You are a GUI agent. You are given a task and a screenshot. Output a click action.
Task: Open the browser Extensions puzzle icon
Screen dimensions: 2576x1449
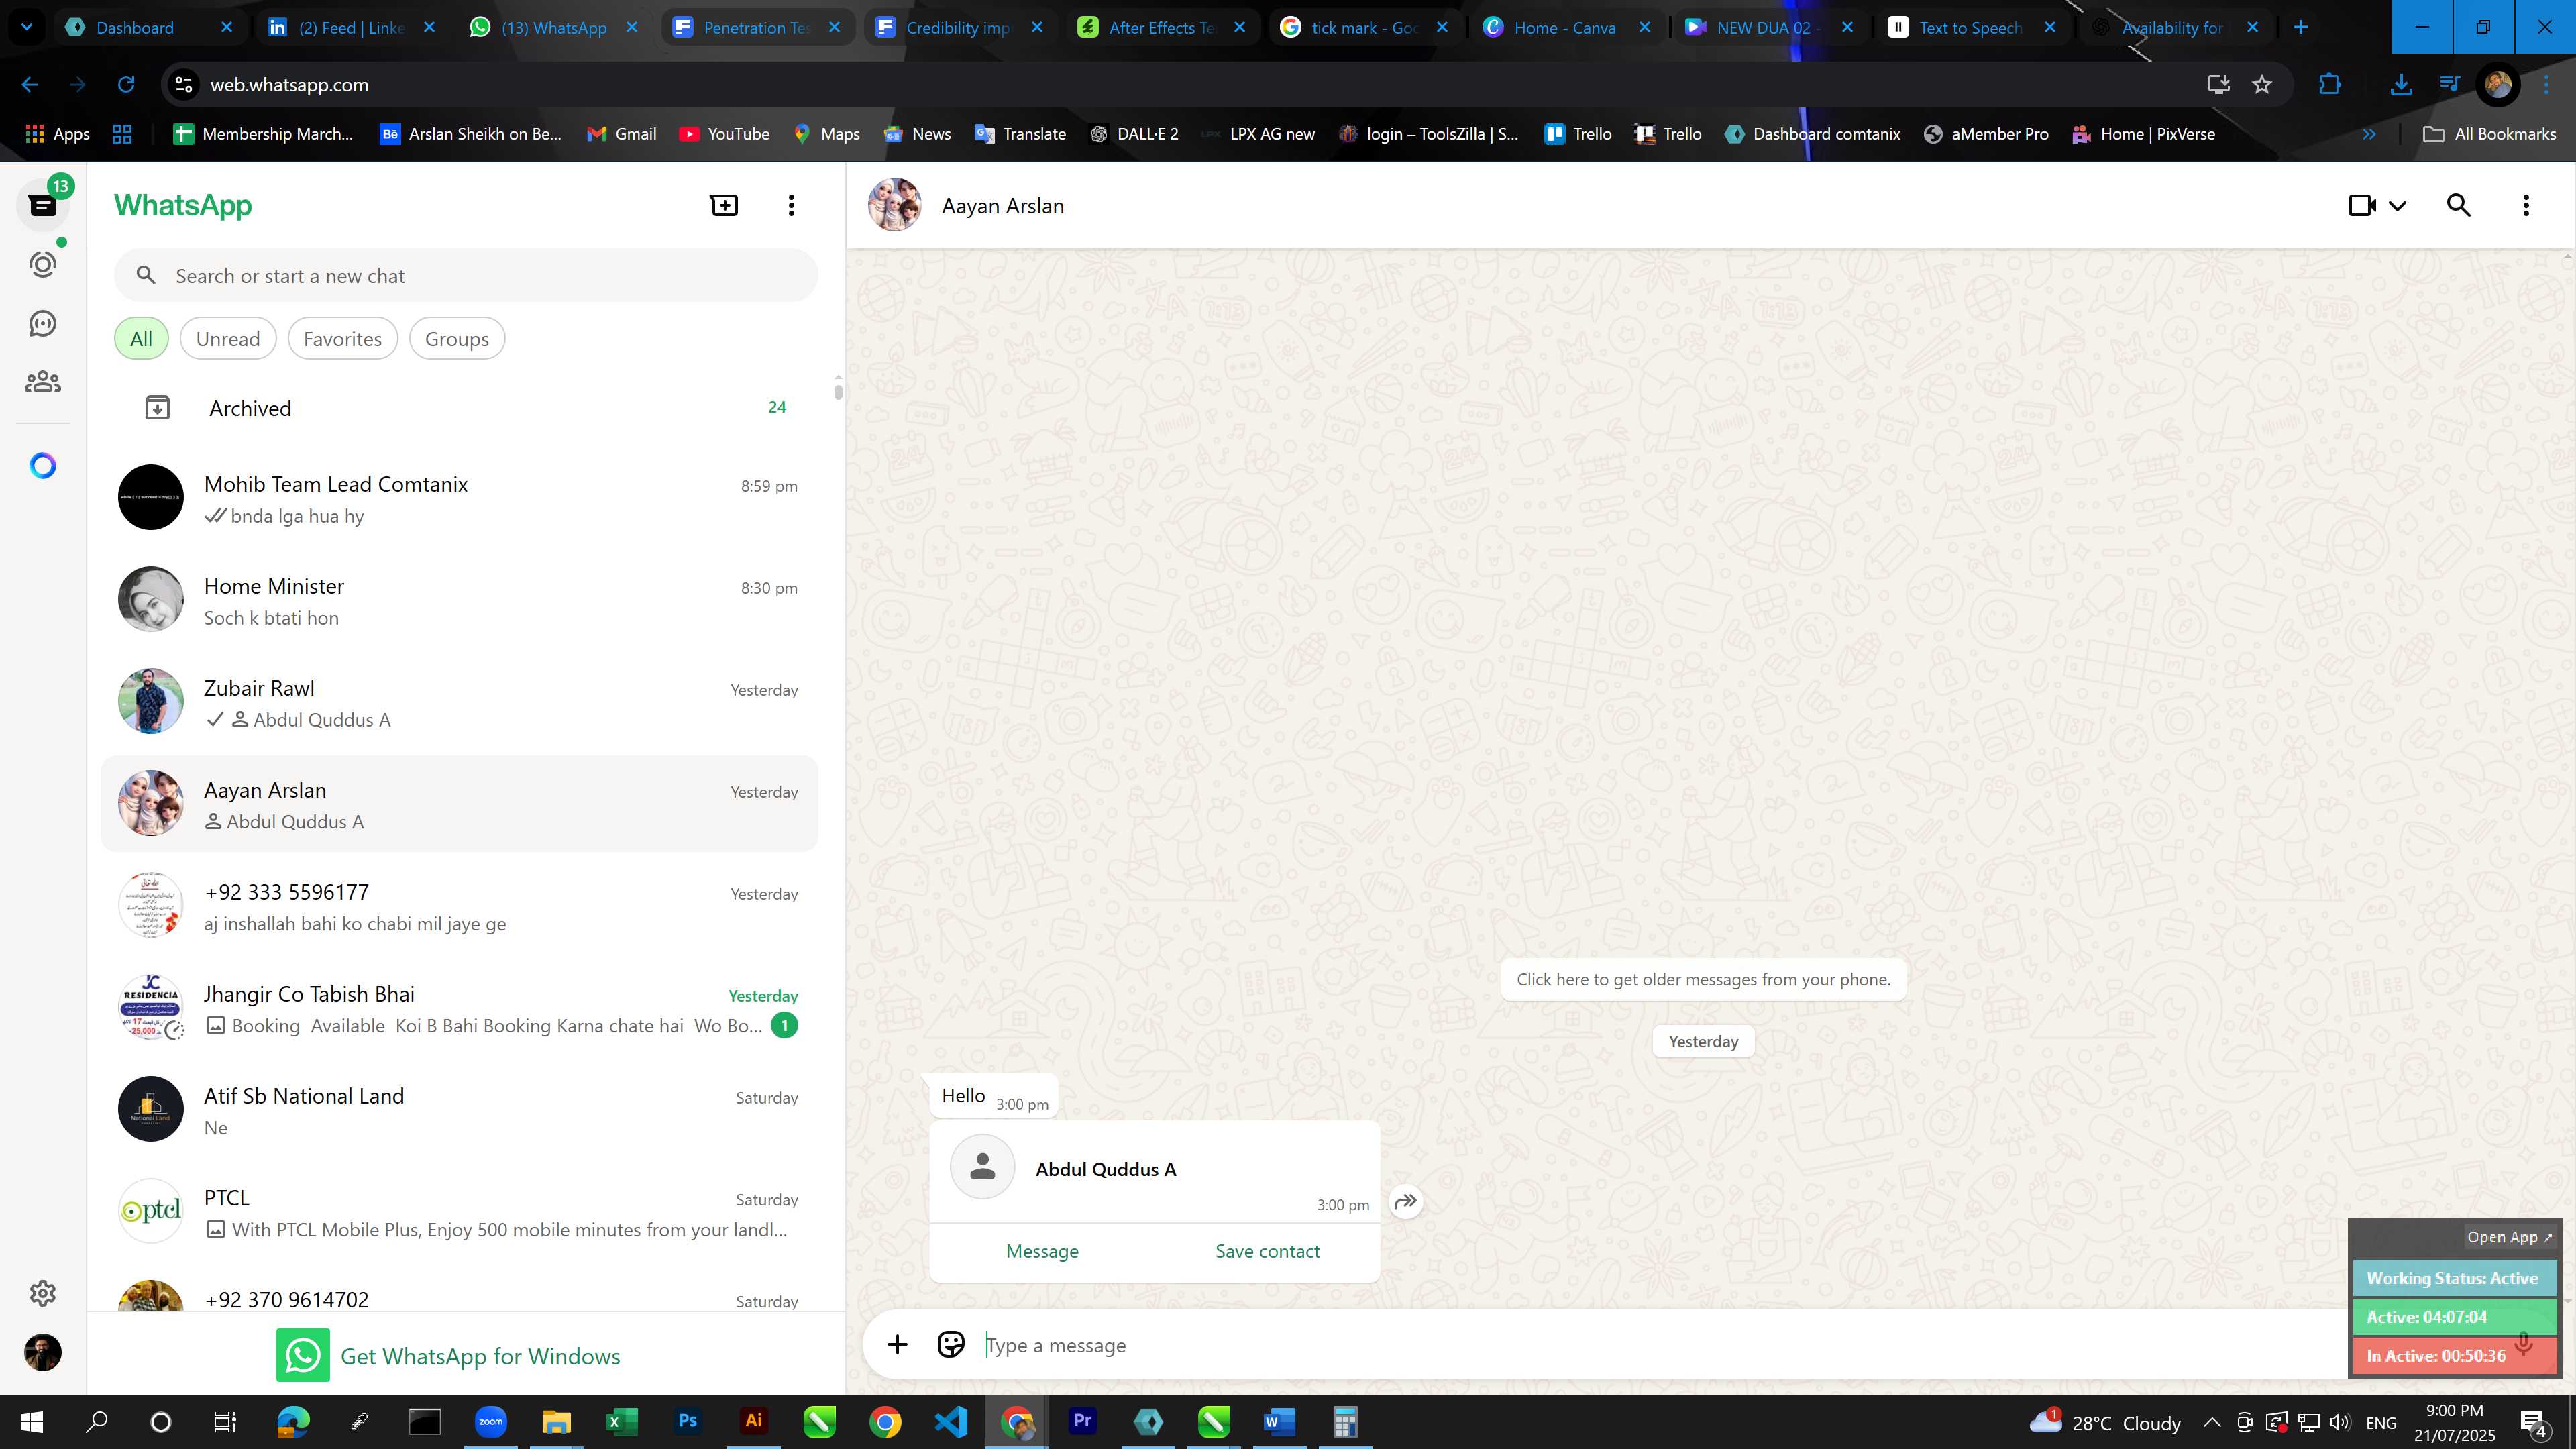[x=2330, y=85]
